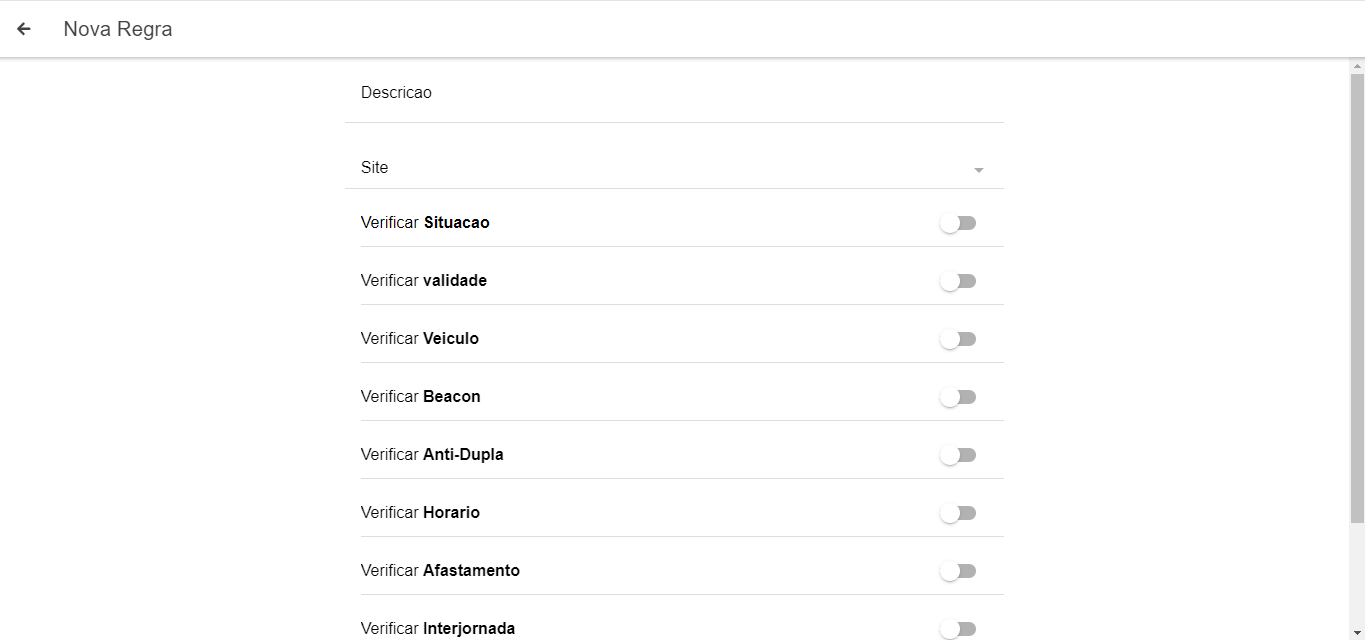Click the Verificar Situacao label text

(x=425, y=223)
